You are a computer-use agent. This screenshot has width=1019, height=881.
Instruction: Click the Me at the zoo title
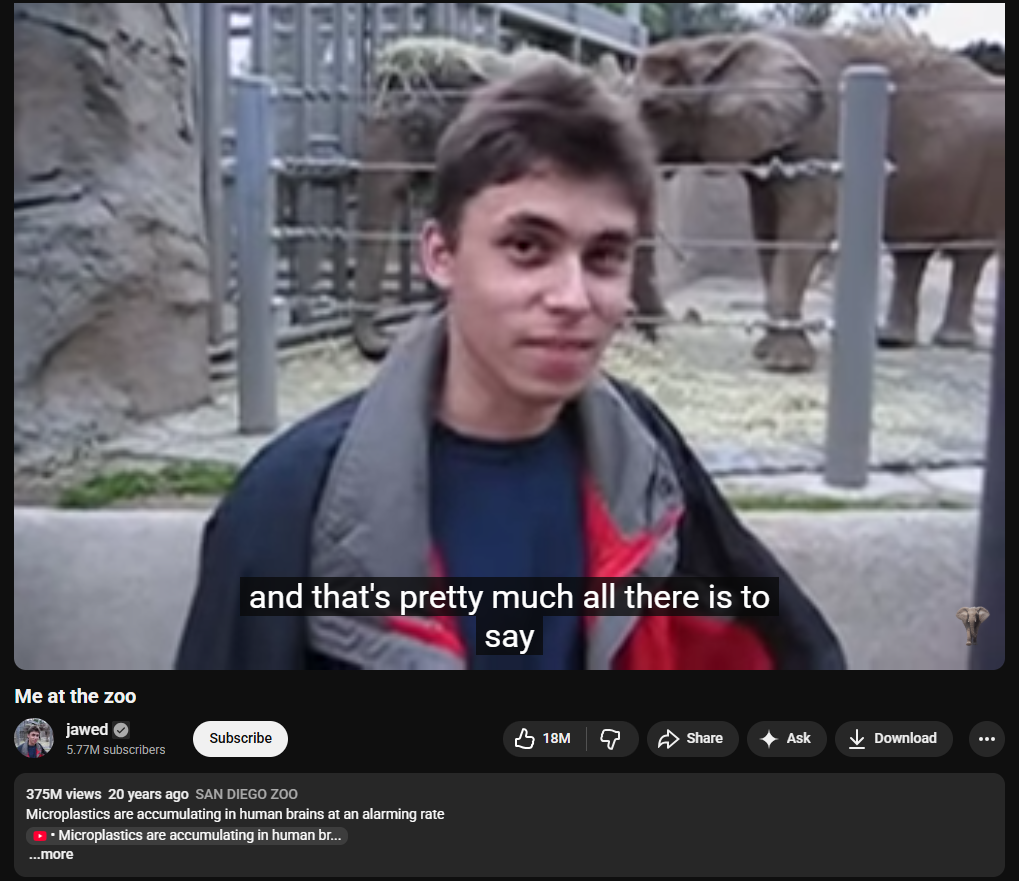coord(75,696)
